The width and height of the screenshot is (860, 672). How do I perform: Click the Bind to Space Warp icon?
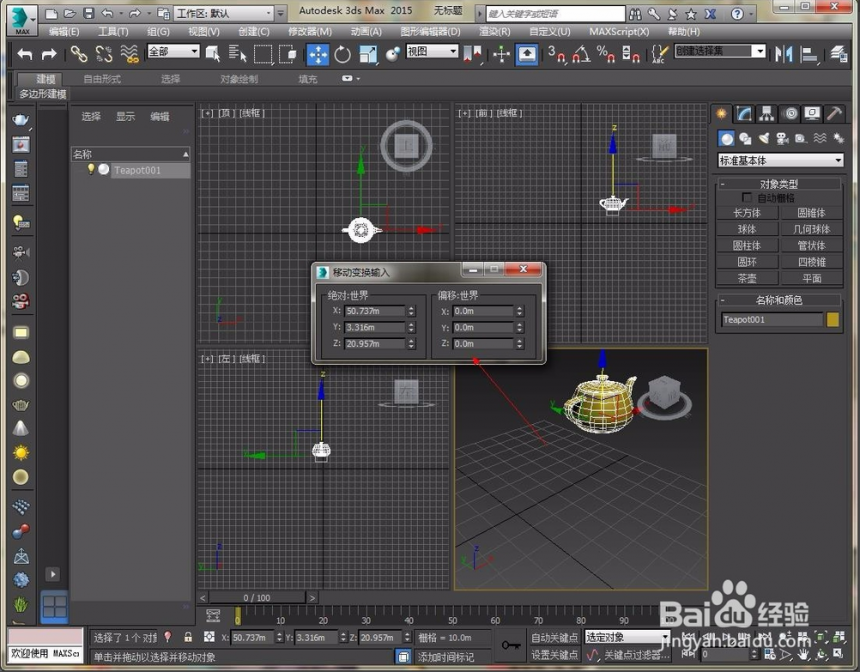pyautogui.click(x=129, y=54)
